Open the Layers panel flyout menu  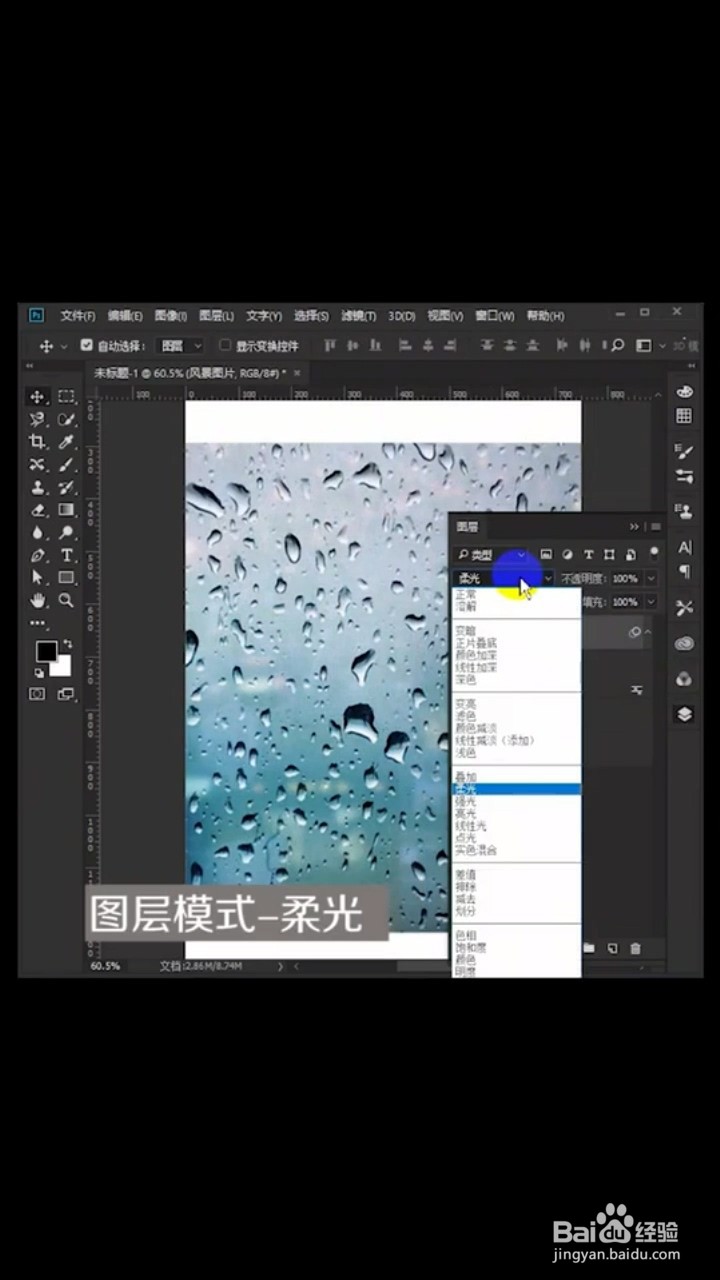pos(656,526)
